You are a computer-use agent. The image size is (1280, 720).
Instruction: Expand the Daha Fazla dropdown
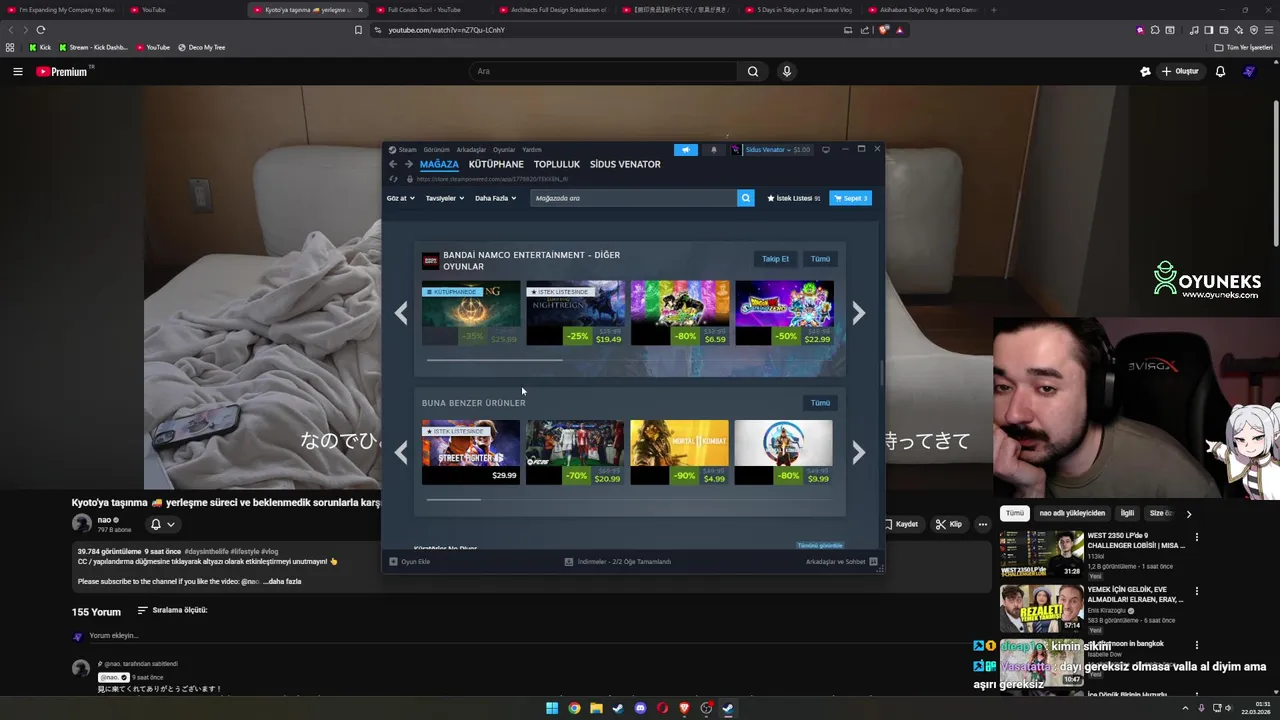click(495, 198)
